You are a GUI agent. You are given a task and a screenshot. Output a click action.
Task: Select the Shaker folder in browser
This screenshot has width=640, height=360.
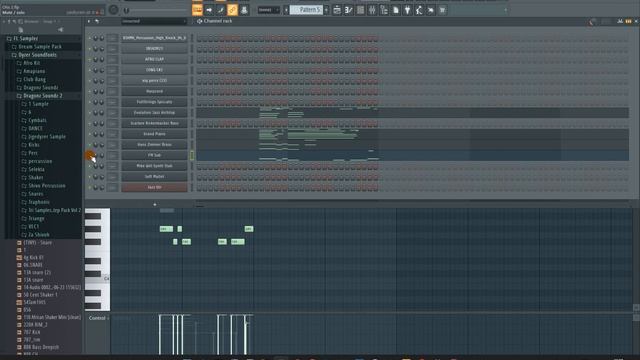(36, 177)
